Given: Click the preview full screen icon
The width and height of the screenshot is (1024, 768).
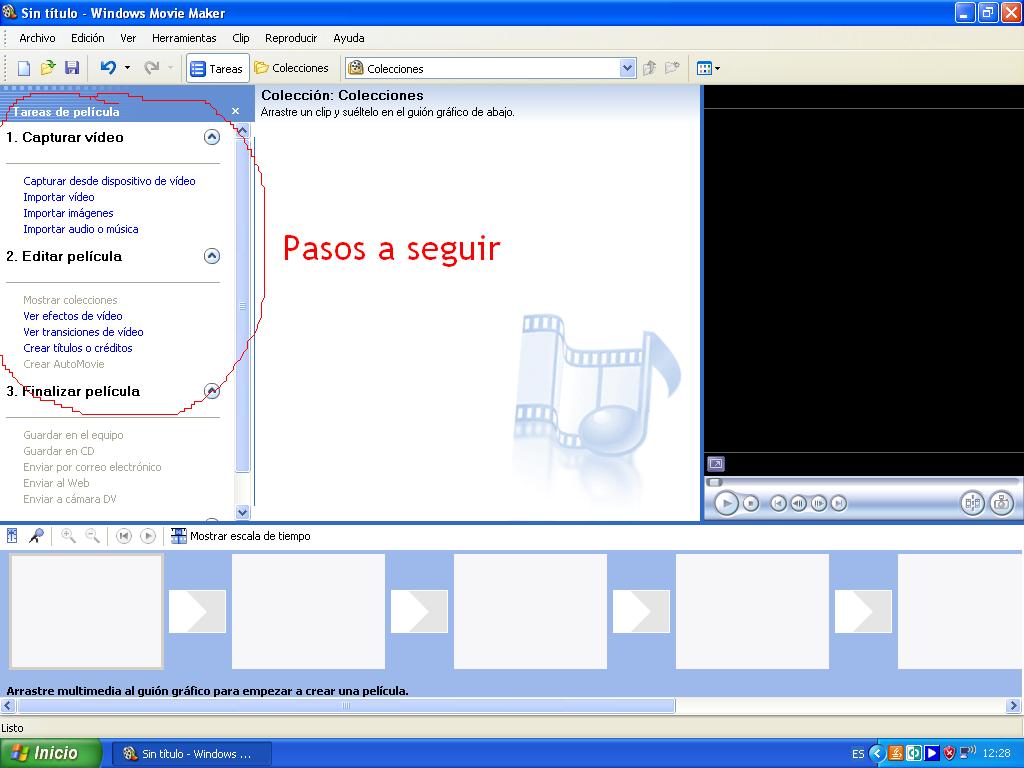Looking at the screenshot, I should click(x=716, y=464).
